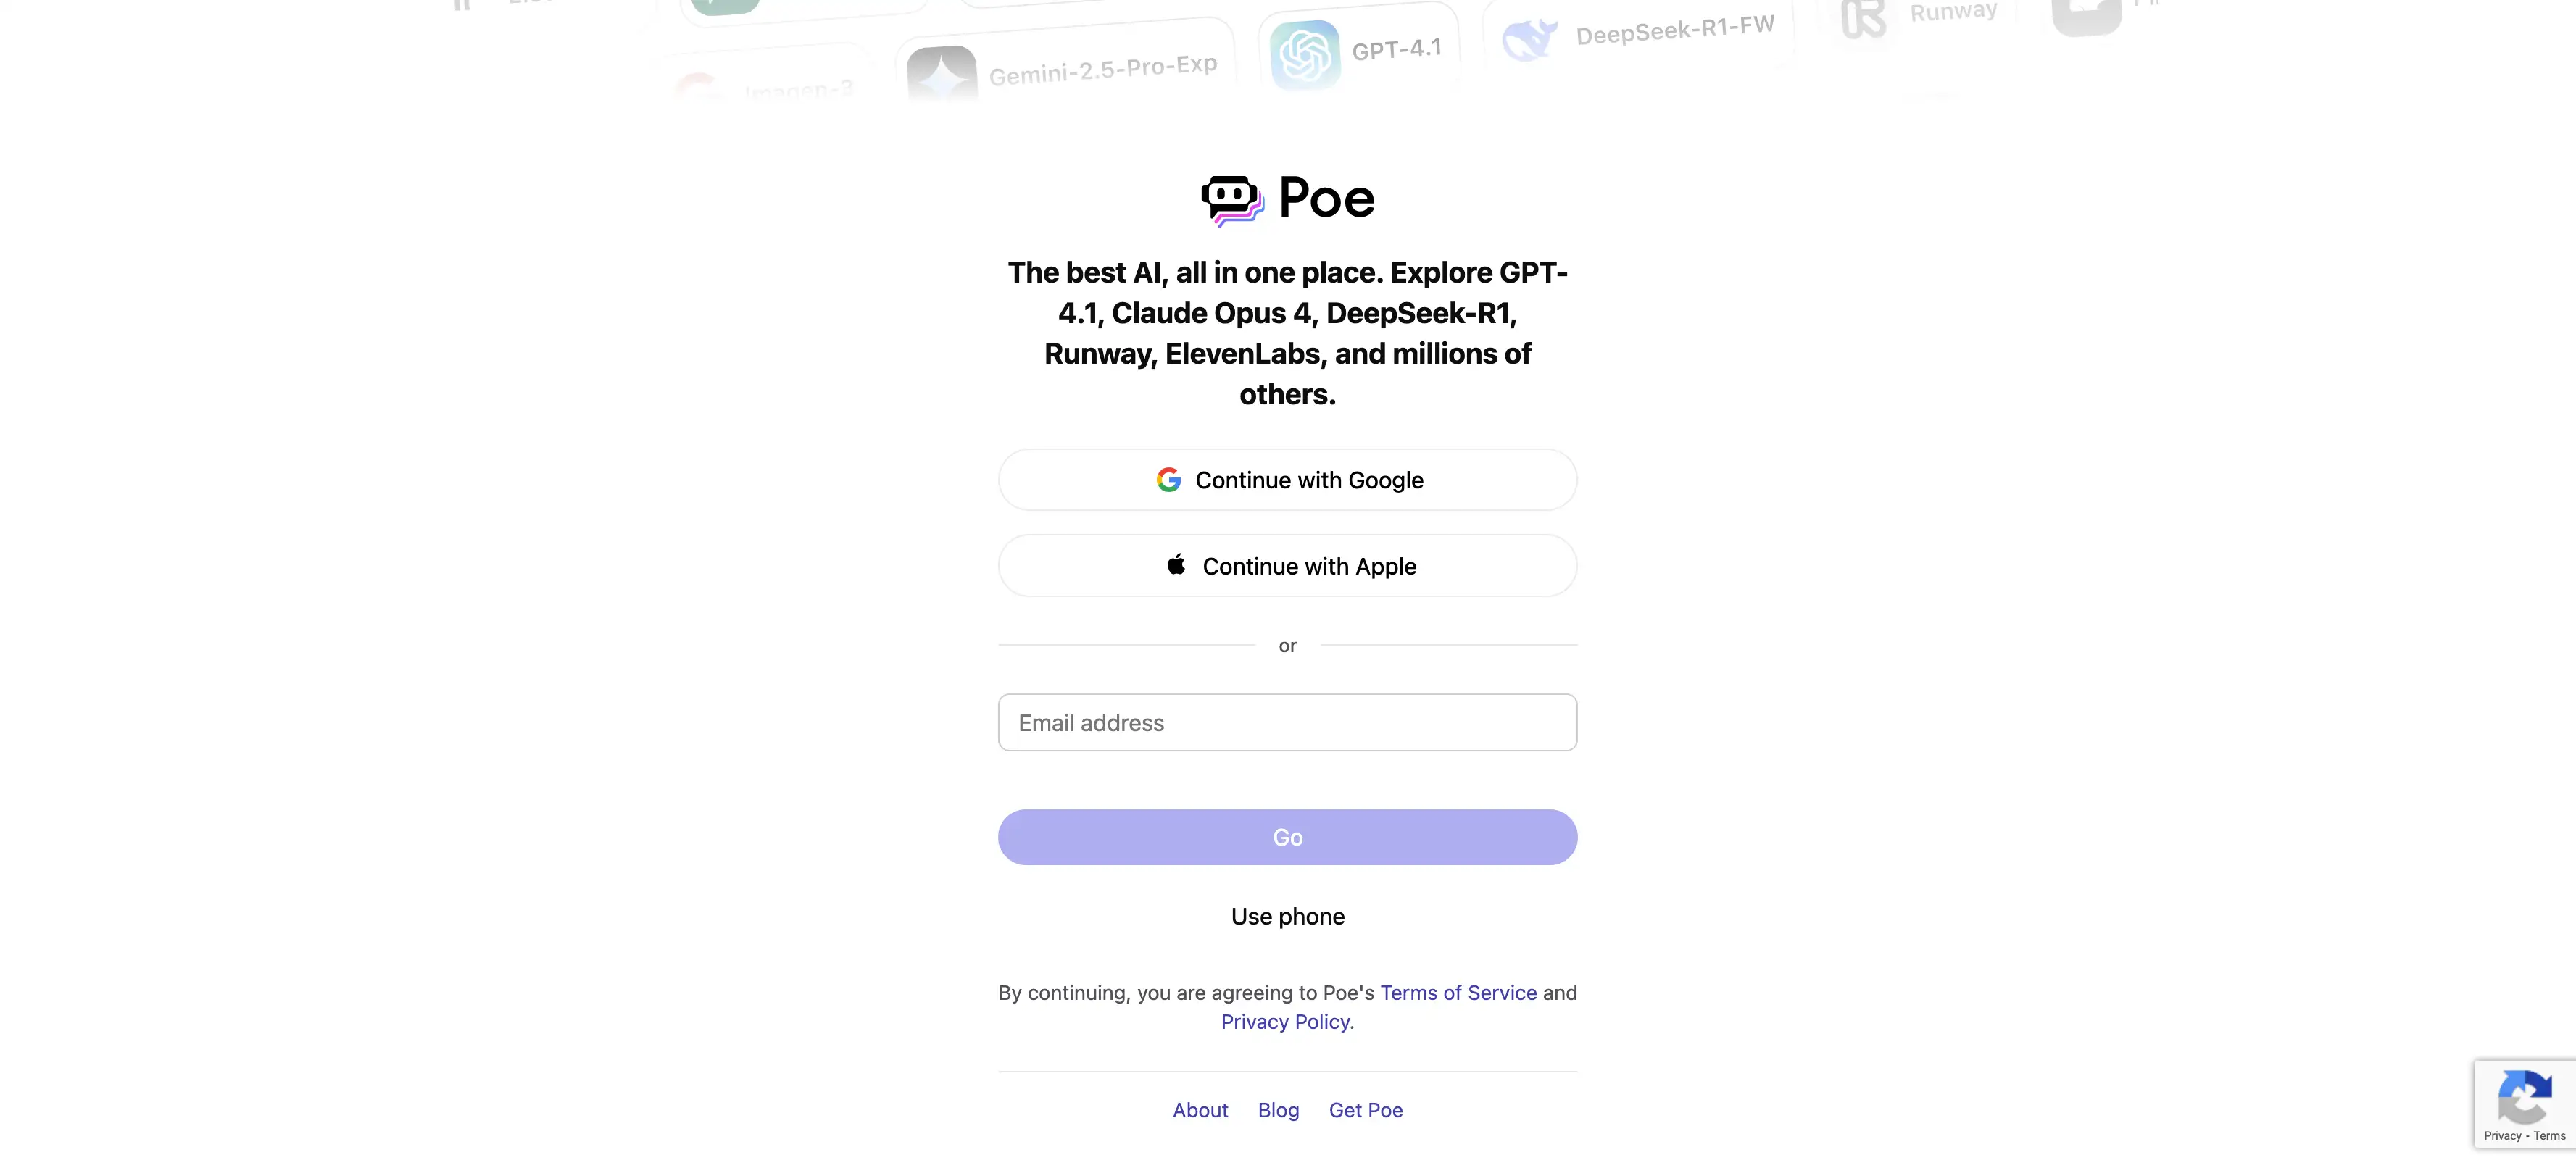Click the reCAPTCHA Privacy link

coord(2502,1136)
